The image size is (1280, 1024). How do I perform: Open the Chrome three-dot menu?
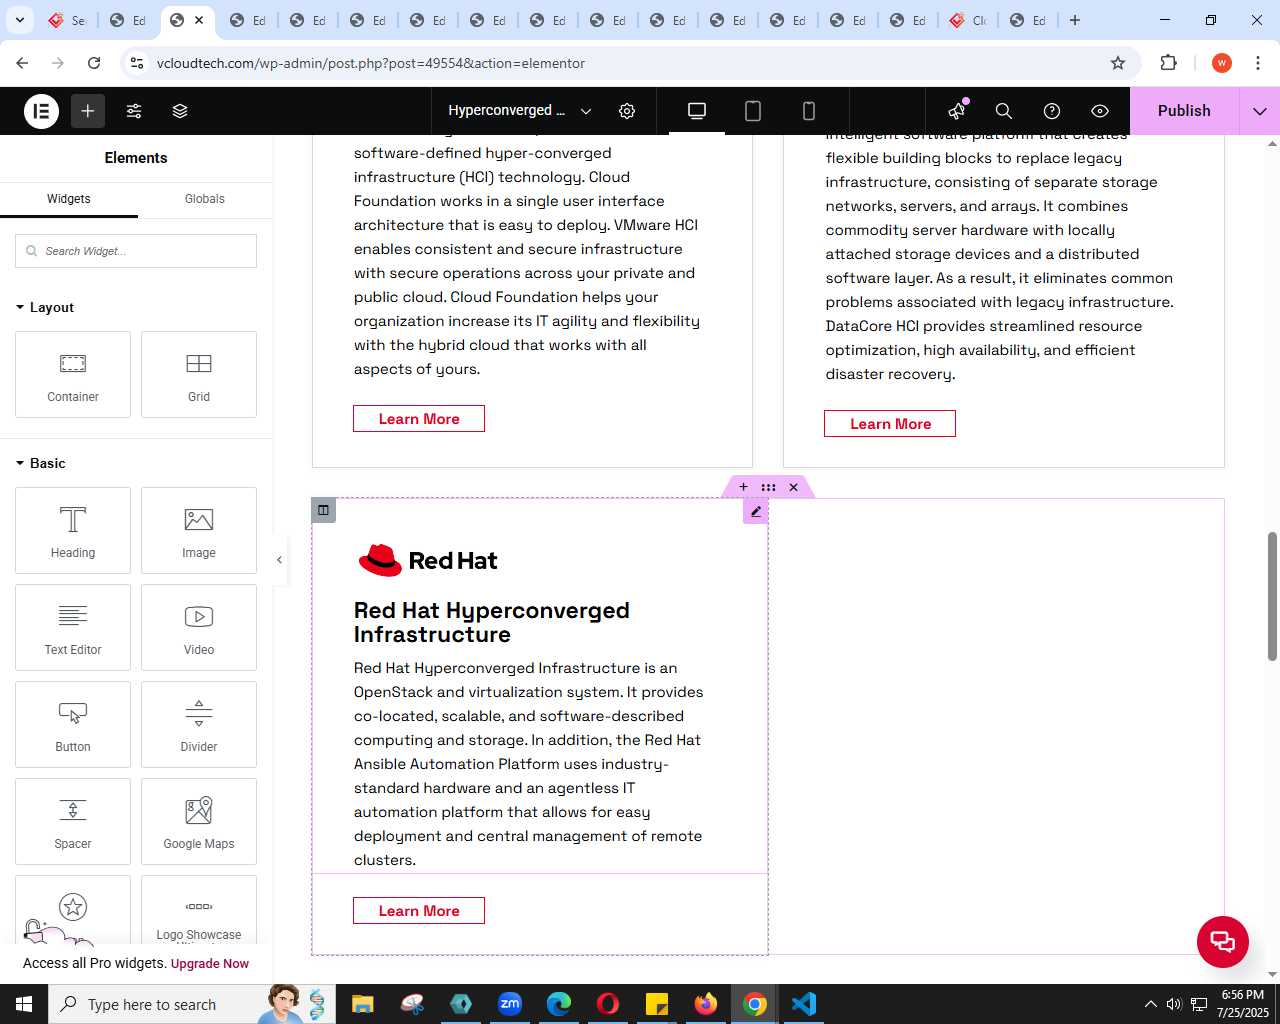pyautogui.click(x=1257, y=63)
